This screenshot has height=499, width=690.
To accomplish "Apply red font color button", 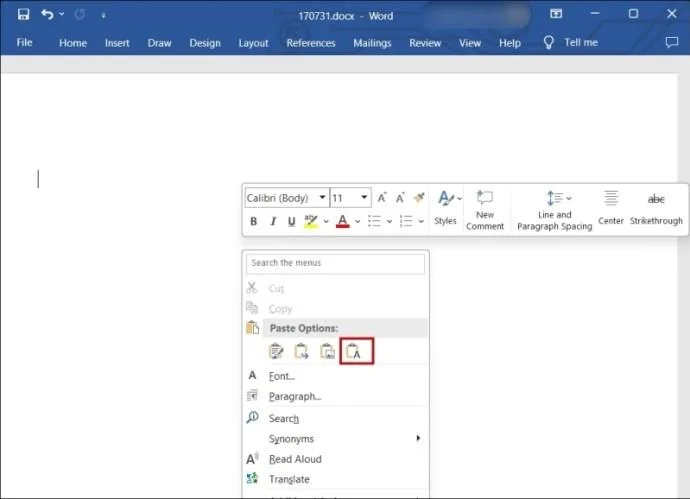I will click(343, 221).
